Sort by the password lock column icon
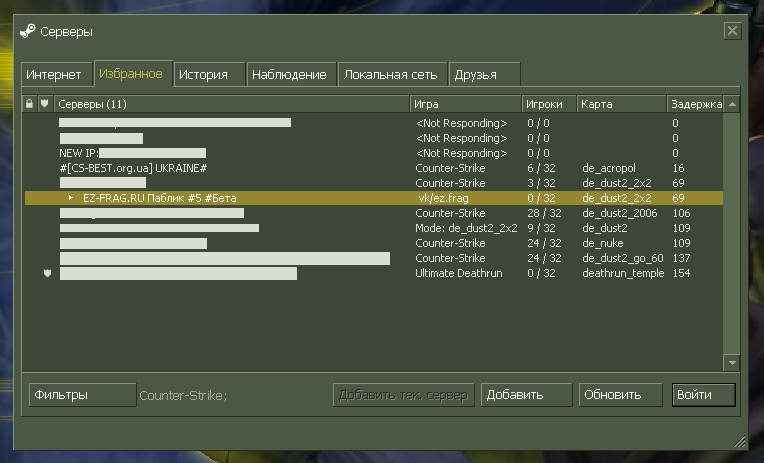Image resolution: width=764 pixels, height=463 pixels. (29, 104)
